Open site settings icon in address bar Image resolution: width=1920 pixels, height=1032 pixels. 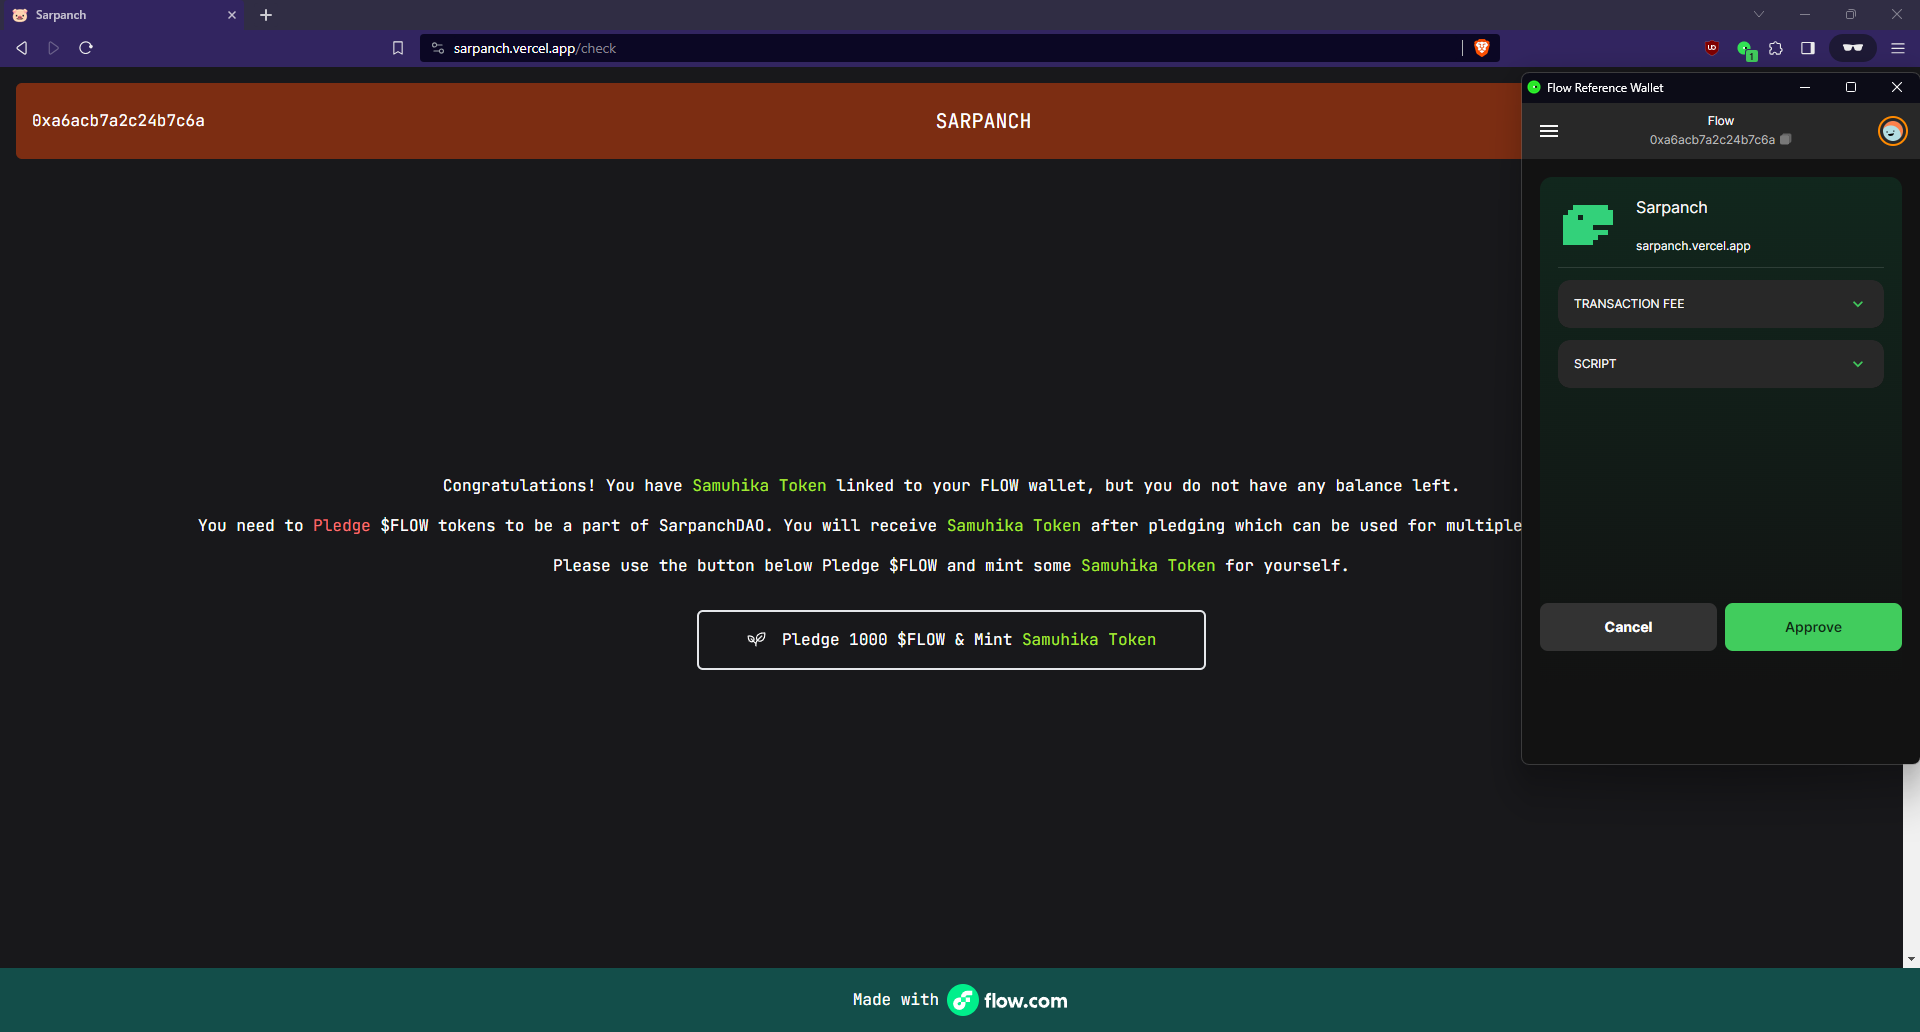pyautogui.click(x=438, y=48)
